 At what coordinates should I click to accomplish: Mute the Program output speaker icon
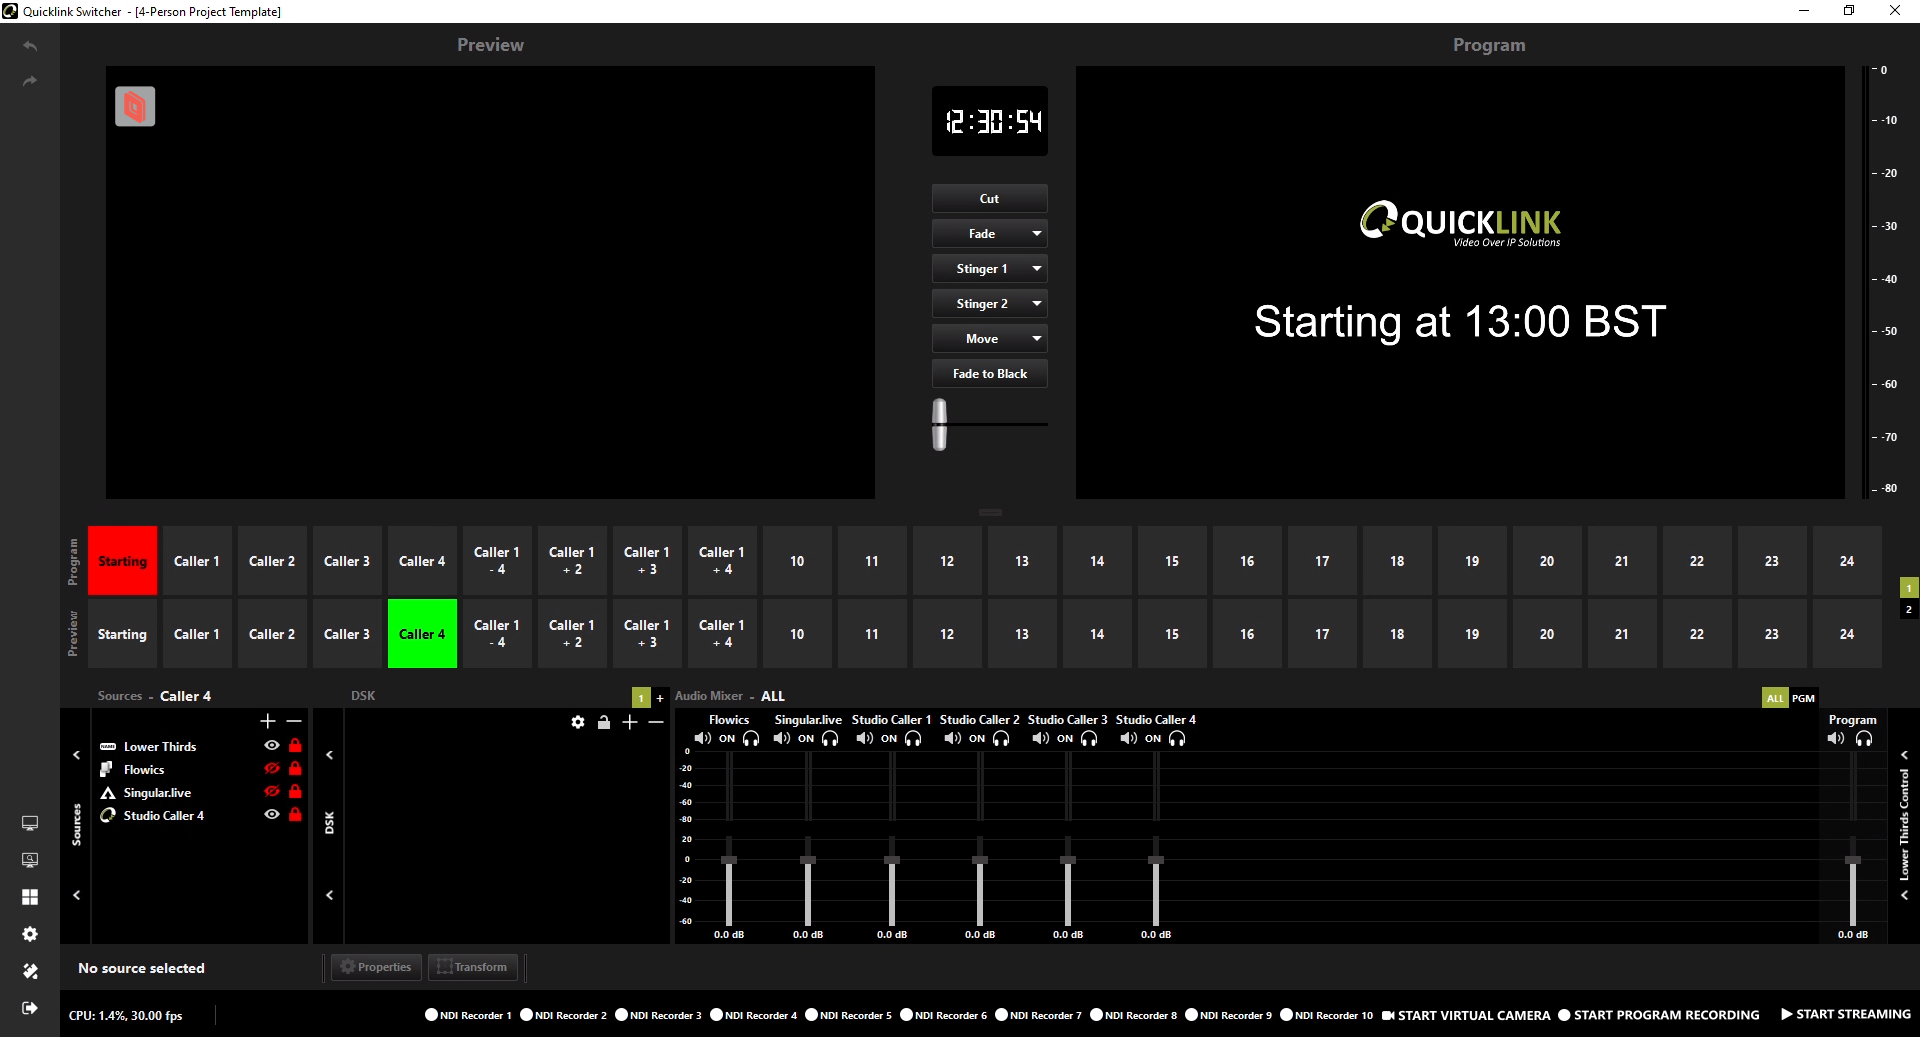point(1836,739)
